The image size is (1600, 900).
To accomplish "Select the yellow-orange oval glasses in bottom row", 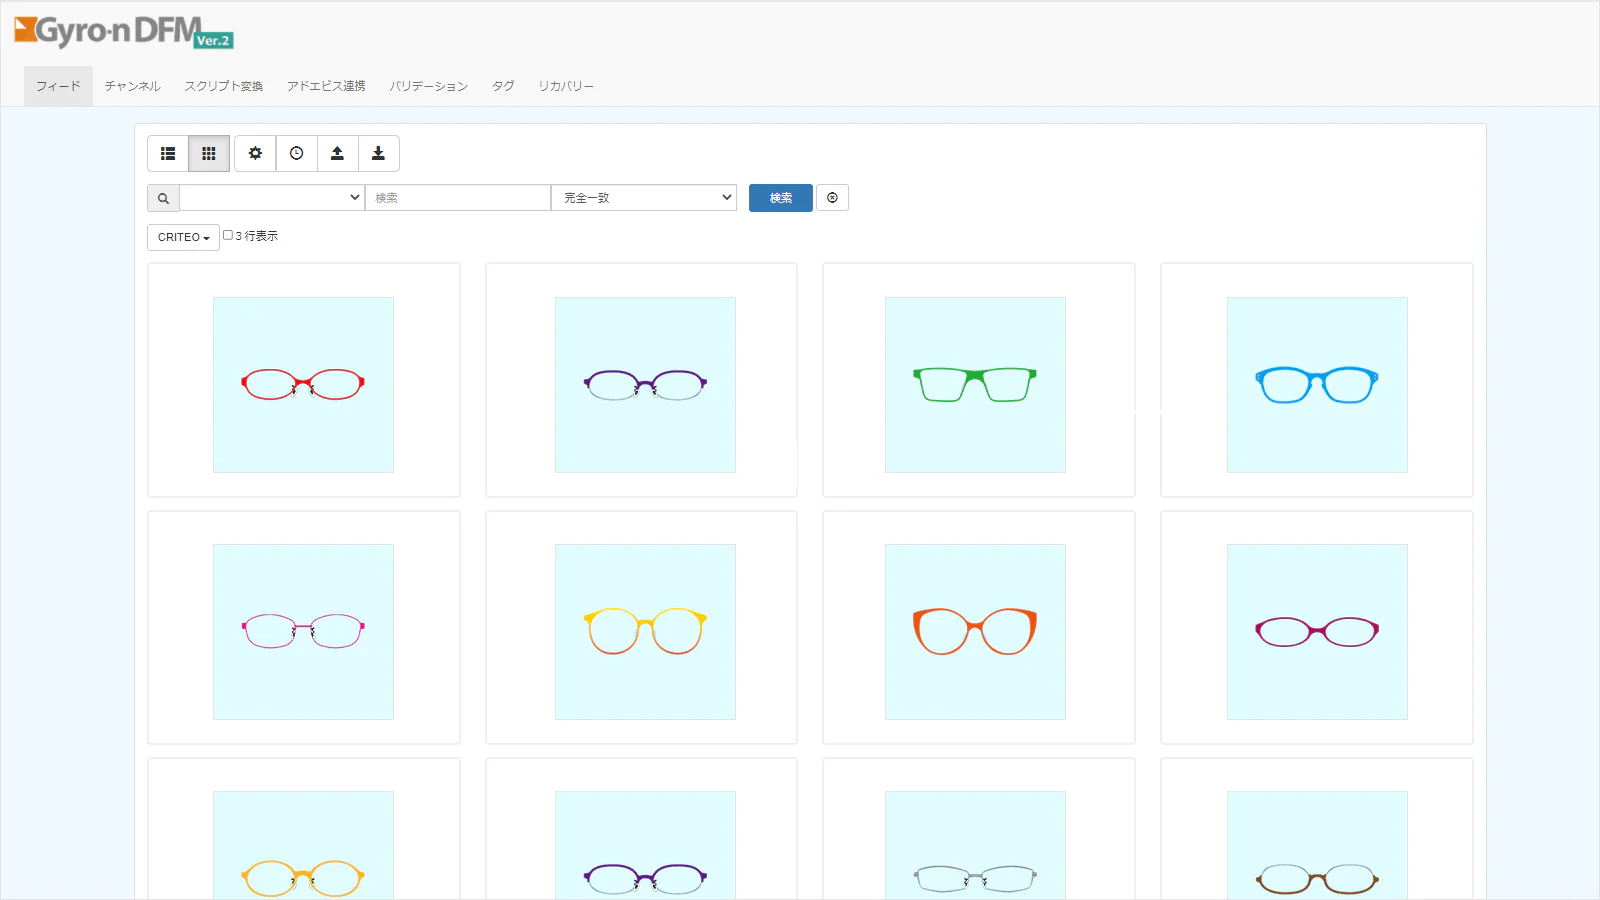I will click(x=303, y=846).
